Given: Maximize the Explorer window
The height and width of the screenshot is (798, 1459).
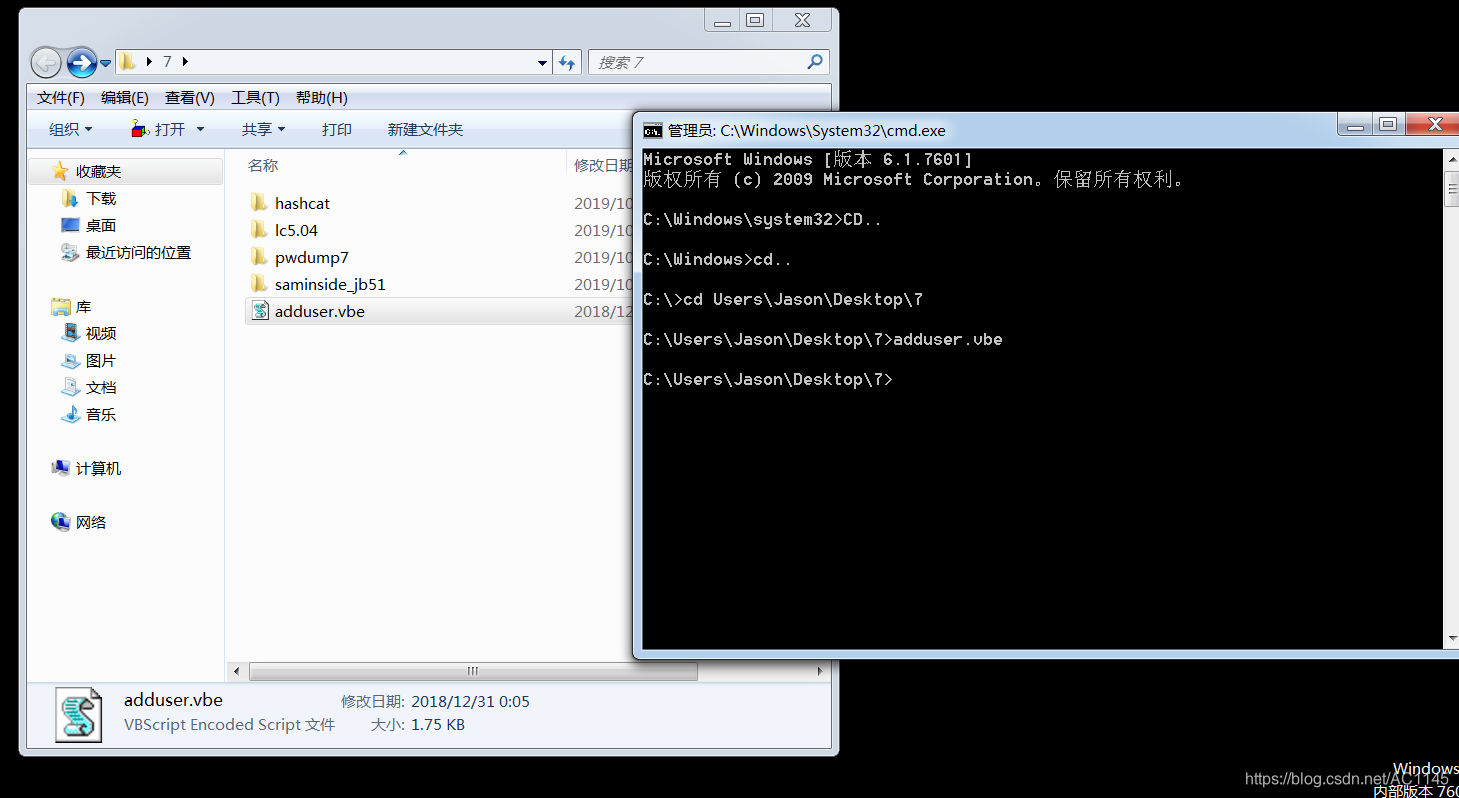Looking at the screenshot, I should coord(755,20).
